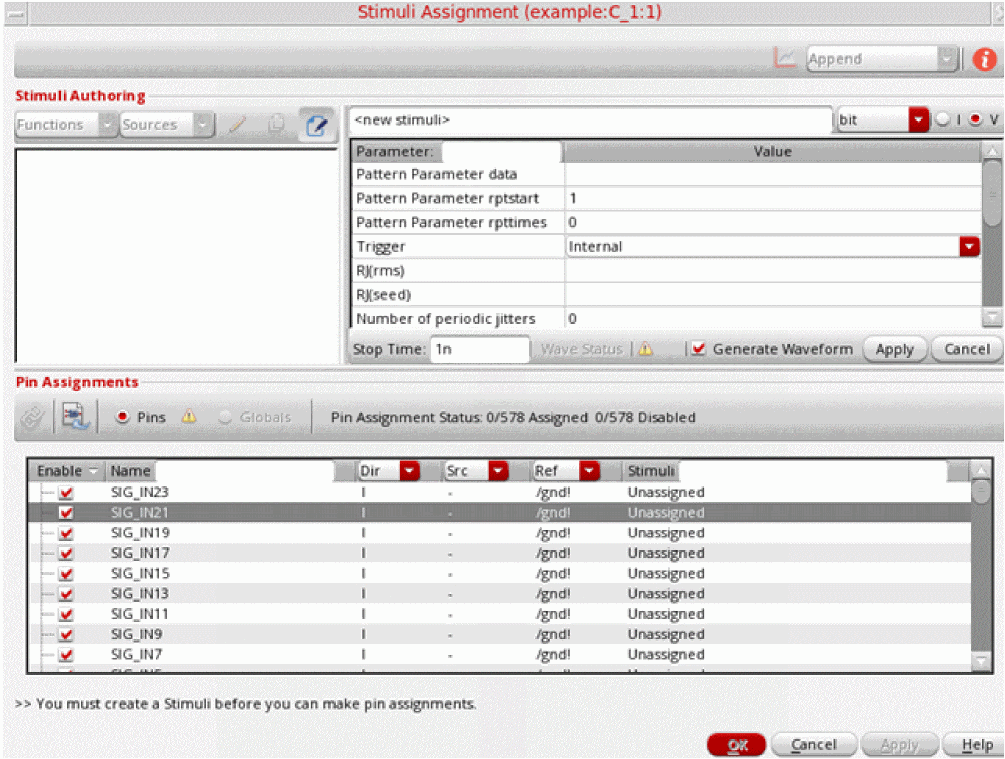Click the red info icon at top right
The width and height of the screenshot is (1005, 759).
(984, 59)
